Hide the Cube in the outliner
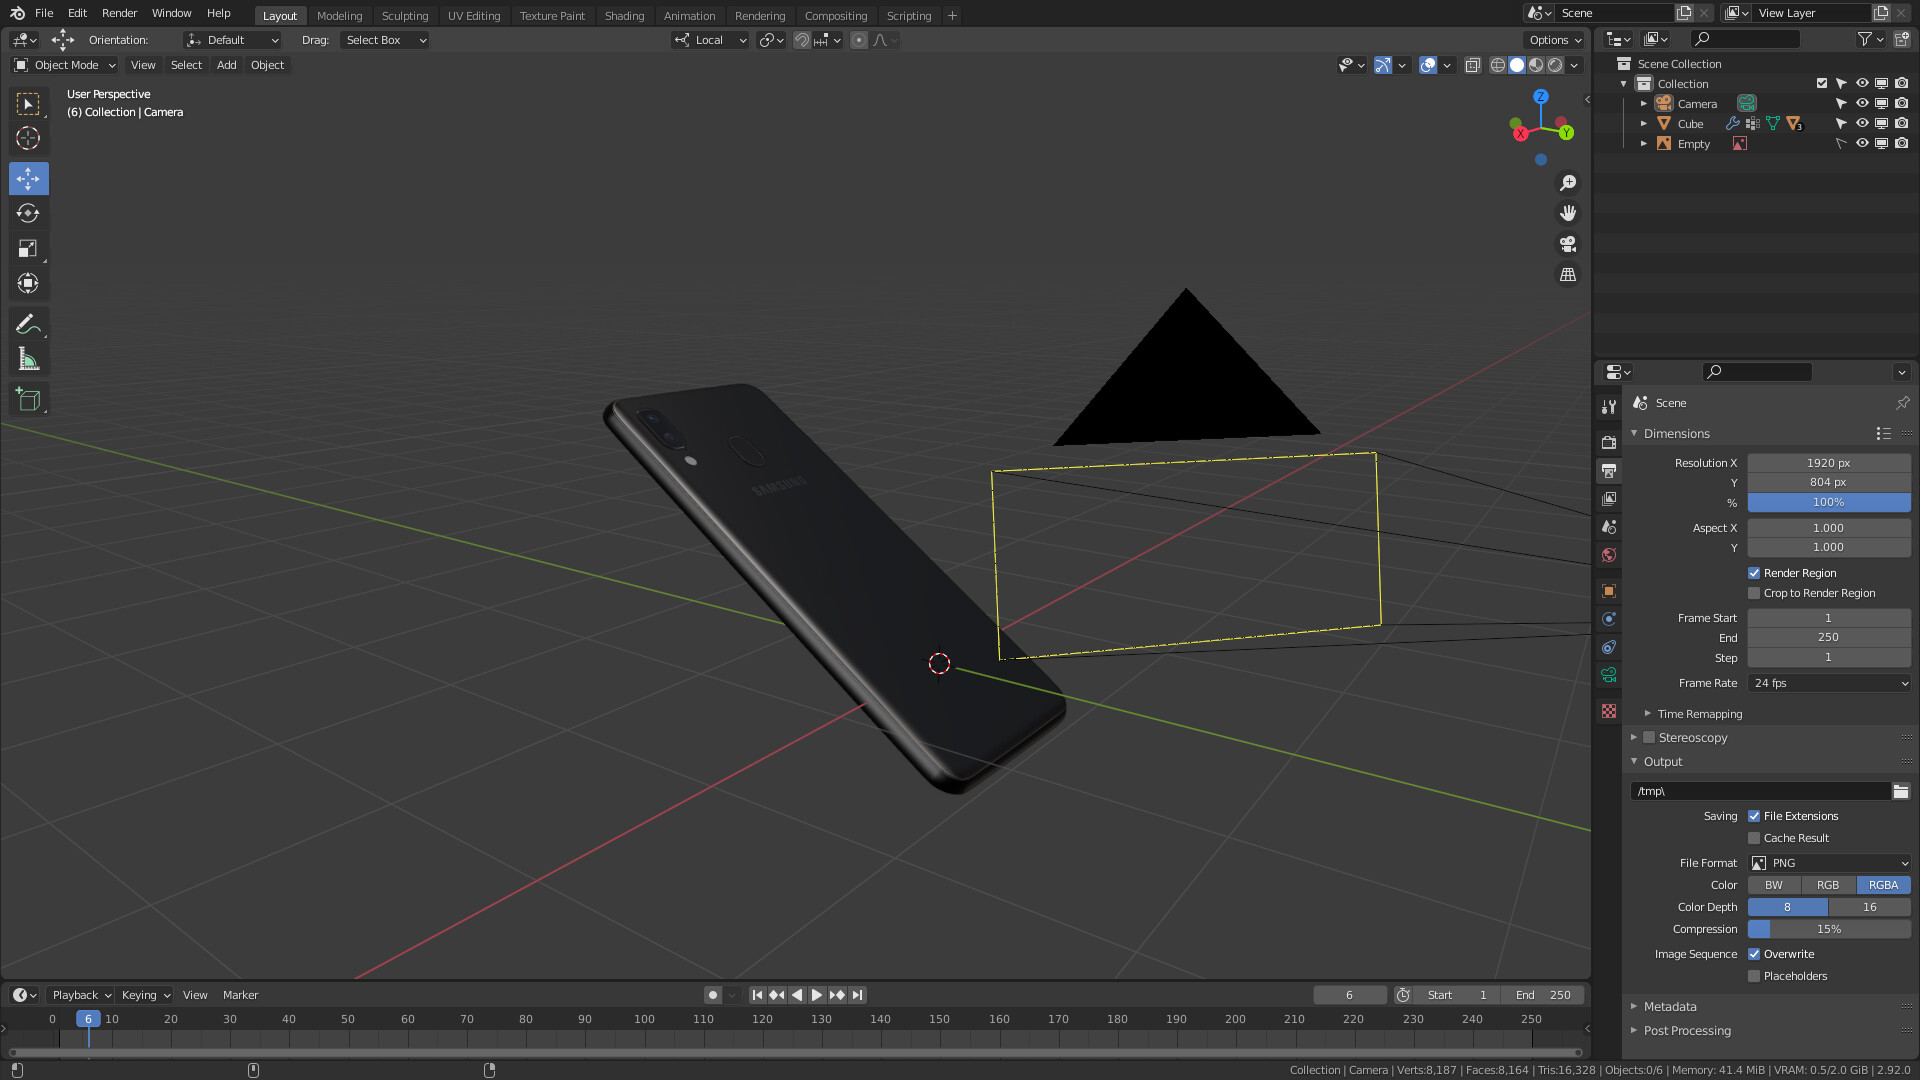1920x1080 pixels. (1862, 124)
